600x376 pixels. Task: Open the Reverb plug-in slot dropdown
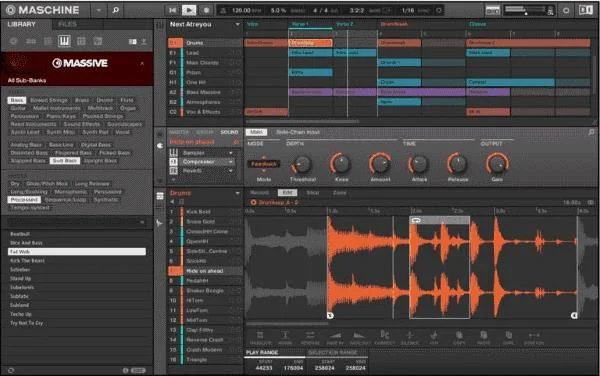point(231,171)
